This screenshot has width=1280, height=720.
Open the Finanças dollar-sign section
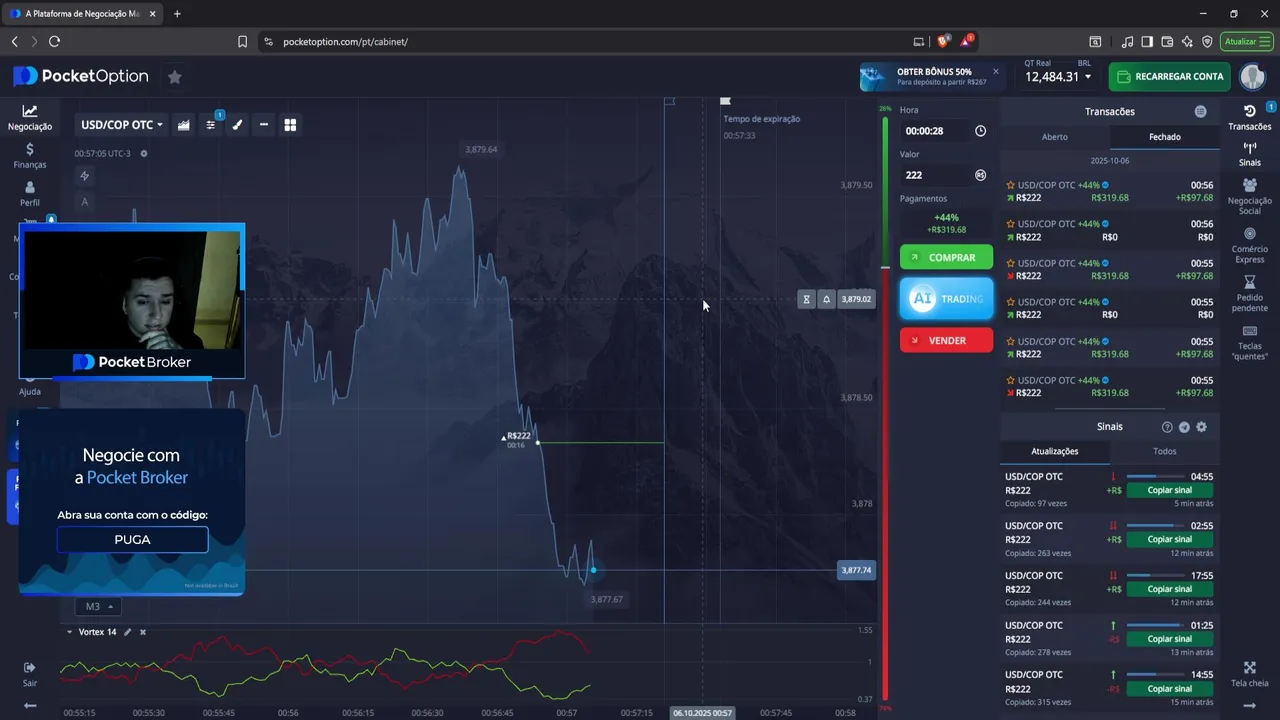click(30, 155)
